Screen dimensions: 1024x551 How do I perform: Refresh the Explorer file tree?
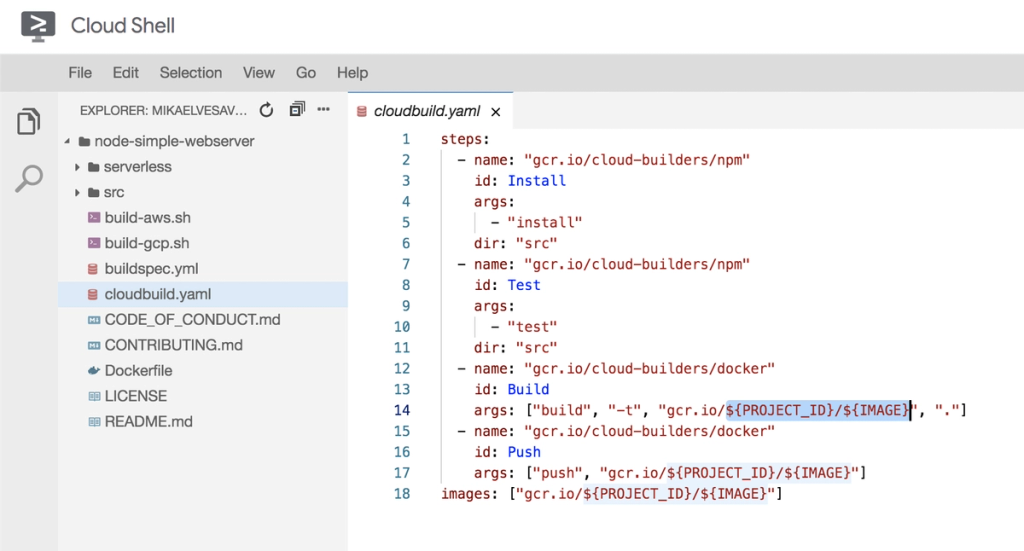pos(266,110)
